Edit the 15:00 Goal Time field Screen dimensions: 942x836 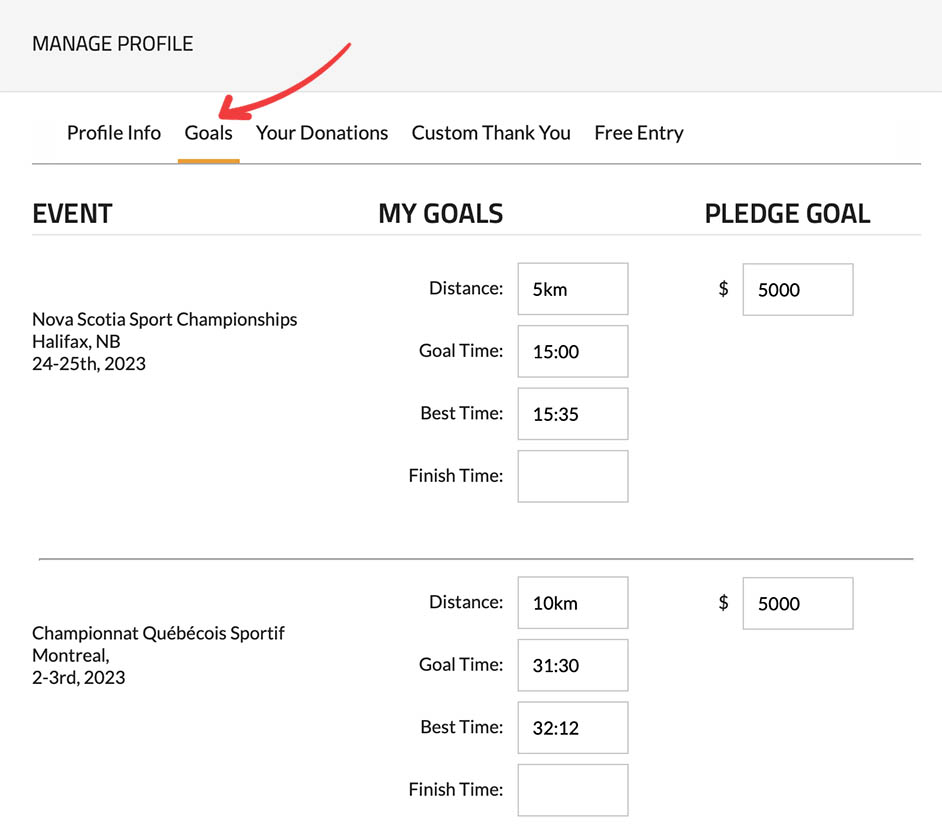click(x=572, y=351)
